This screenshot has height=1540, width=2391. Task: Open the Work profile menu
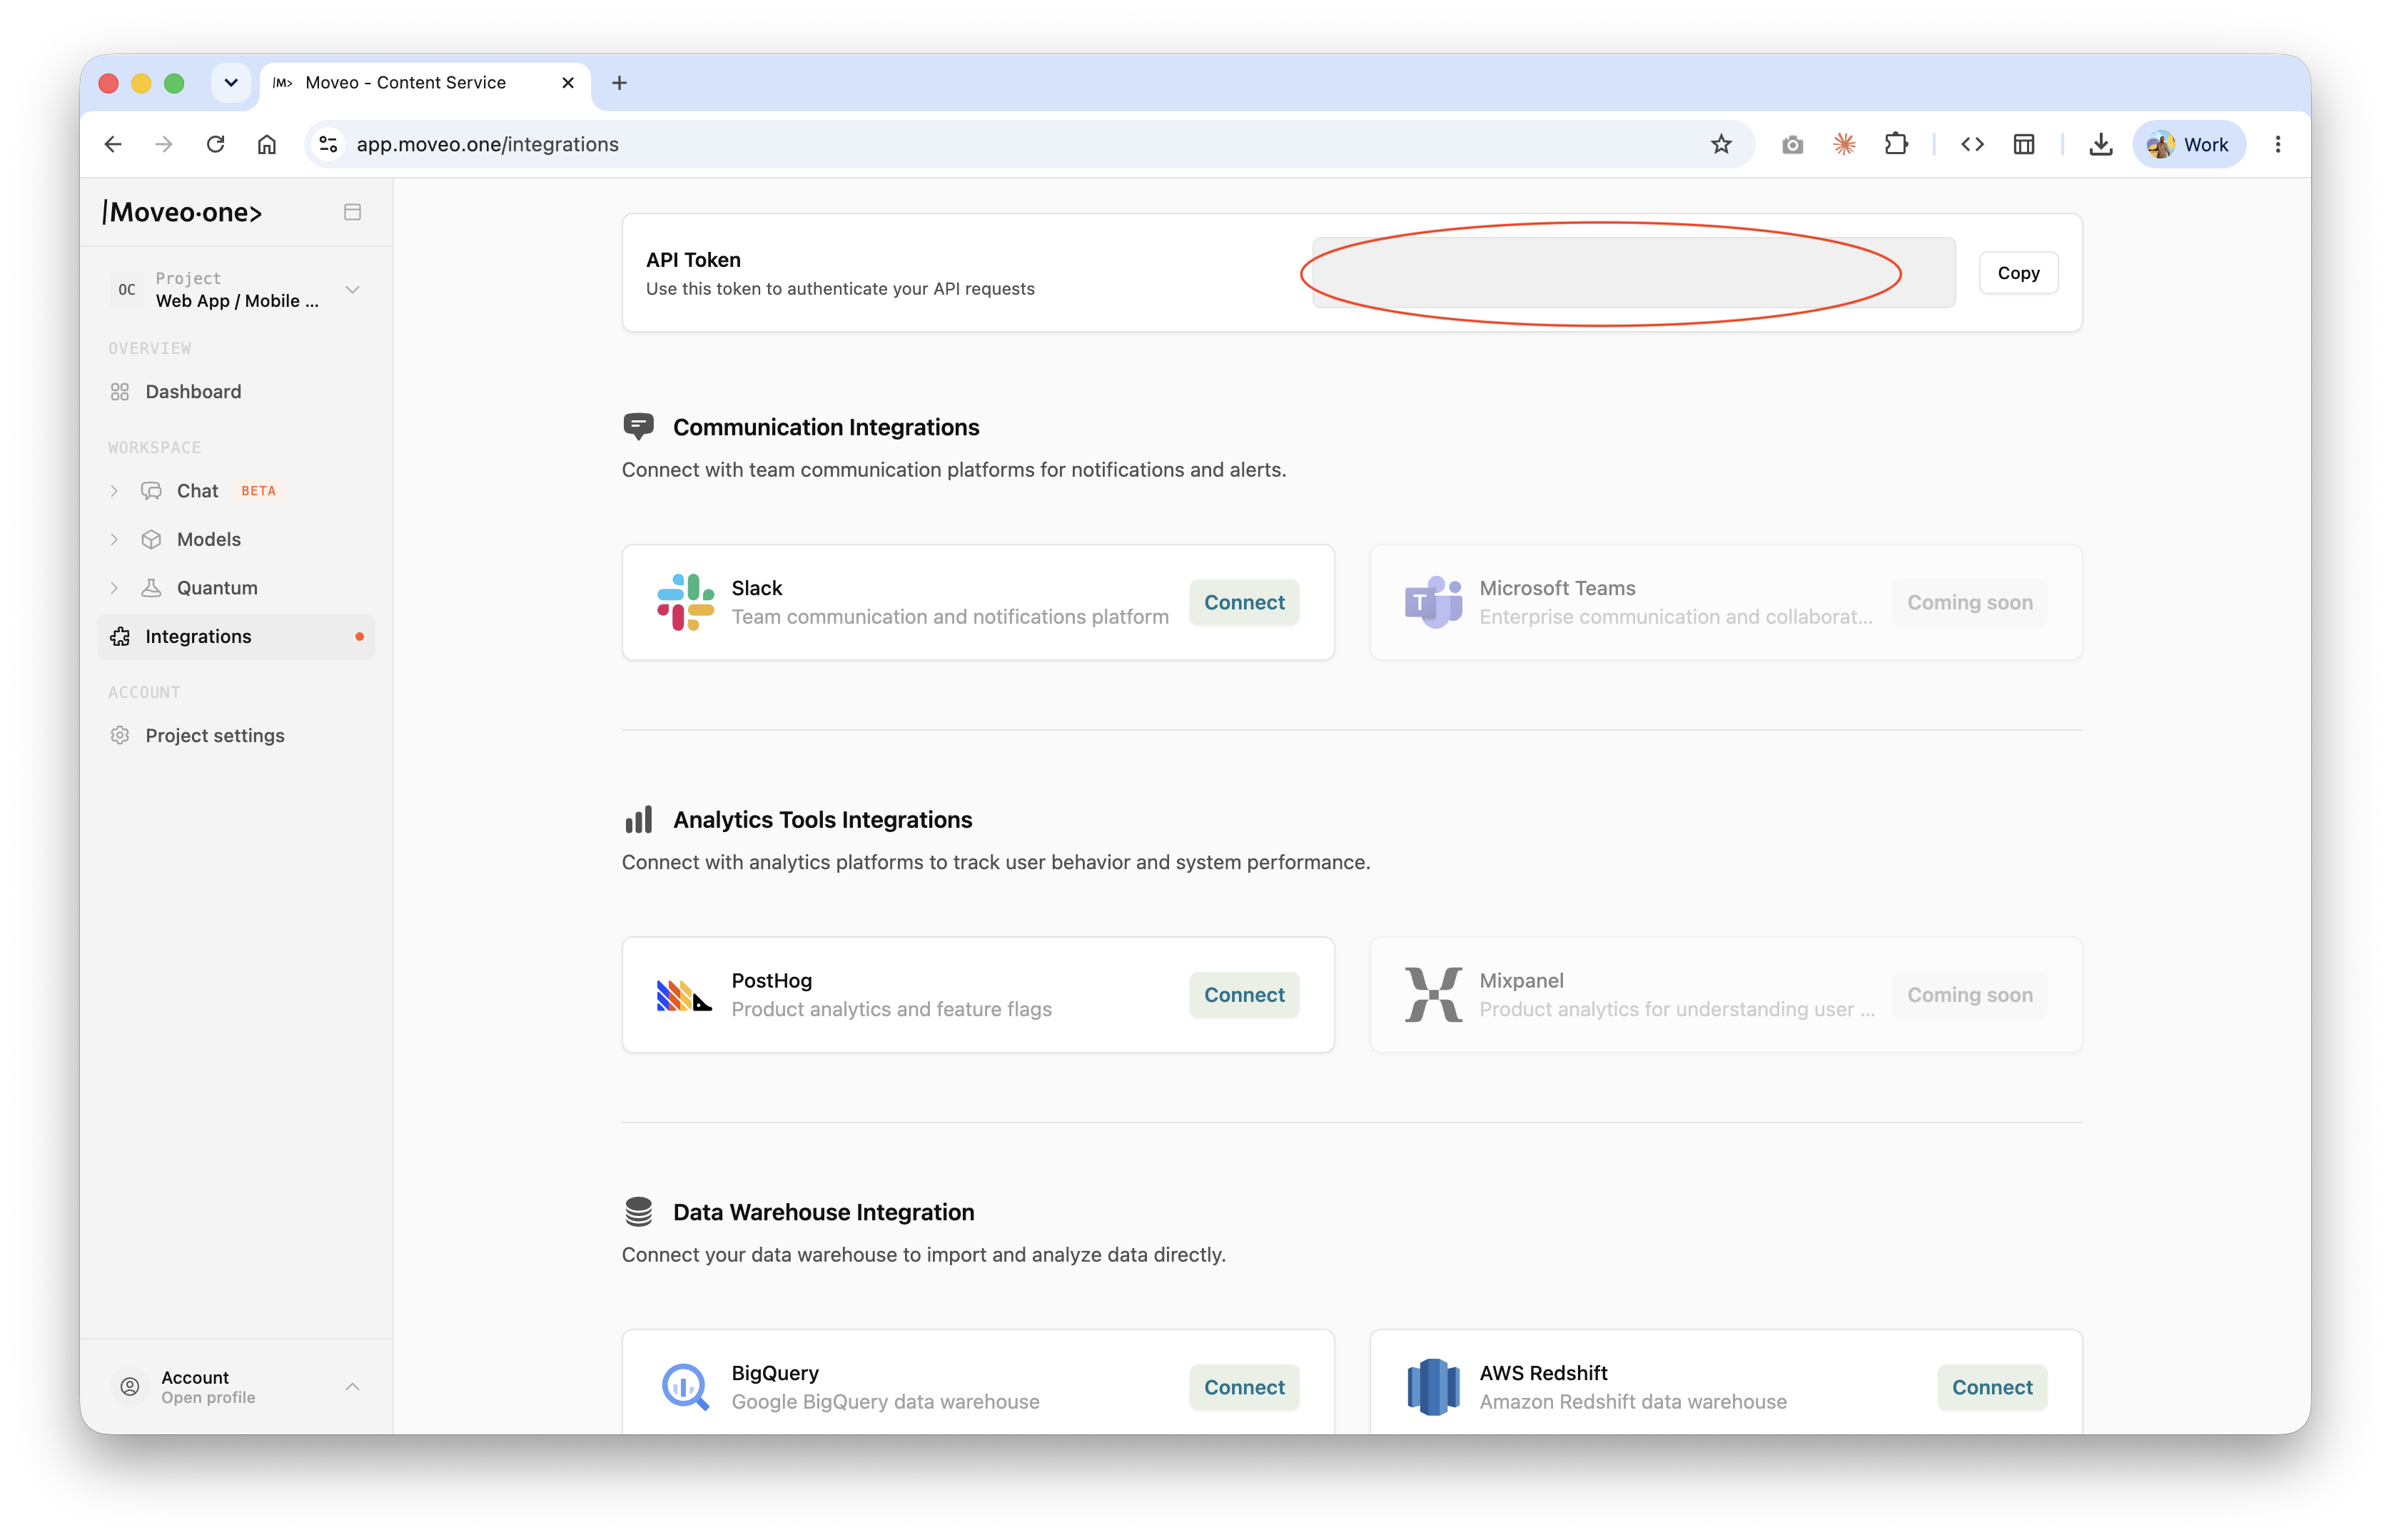[x=2189, y=144]
